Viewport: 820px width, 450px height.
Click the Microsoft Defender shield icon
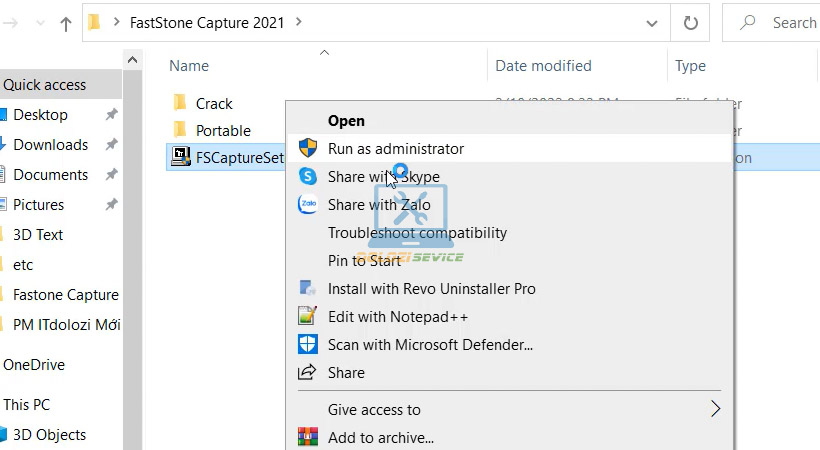pos(308,345)
